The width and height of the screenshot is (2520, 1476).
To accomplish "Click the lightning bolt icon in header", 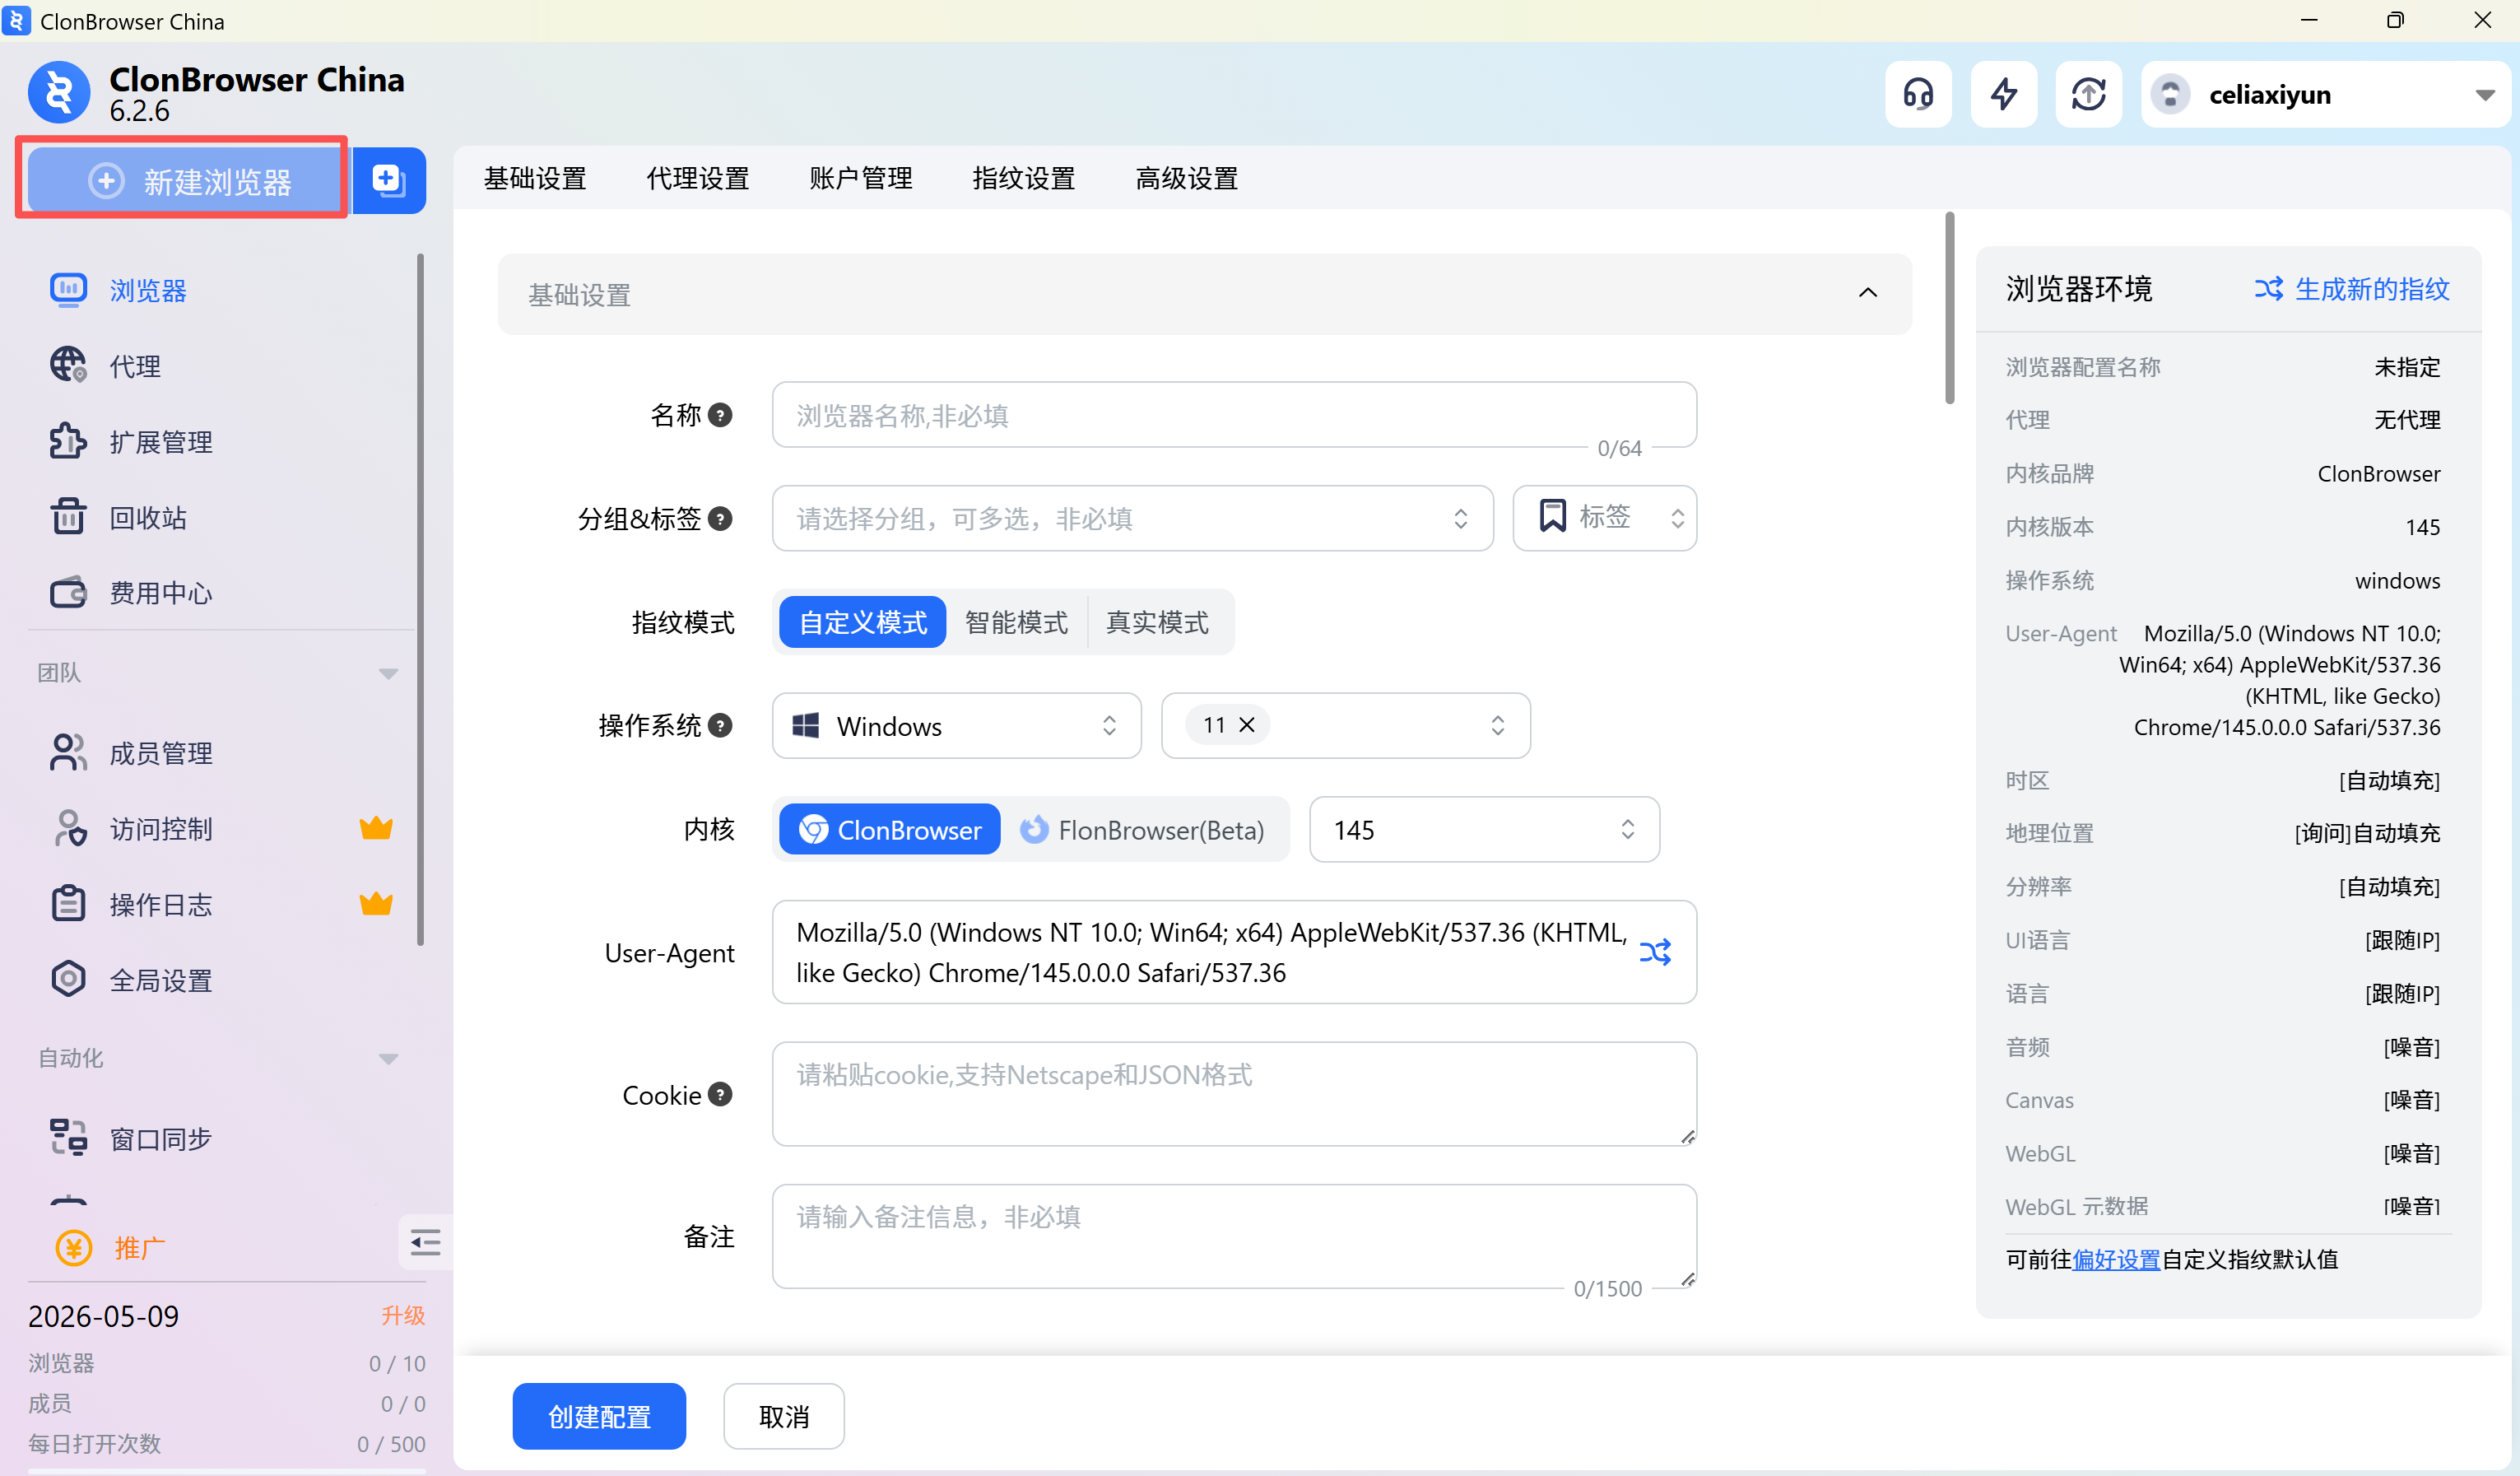I will [2003, 94].
